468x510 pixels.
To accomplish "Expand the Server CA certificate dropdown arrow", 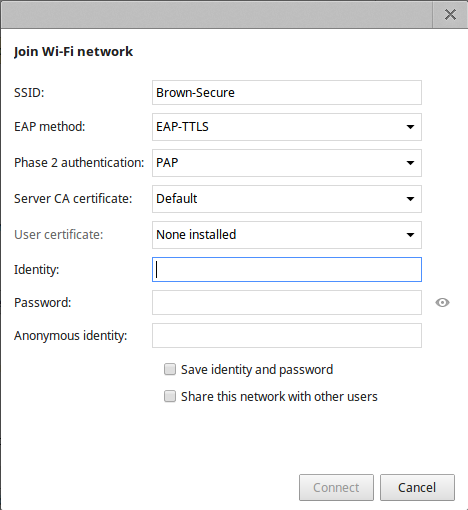I will coord(410,199).
